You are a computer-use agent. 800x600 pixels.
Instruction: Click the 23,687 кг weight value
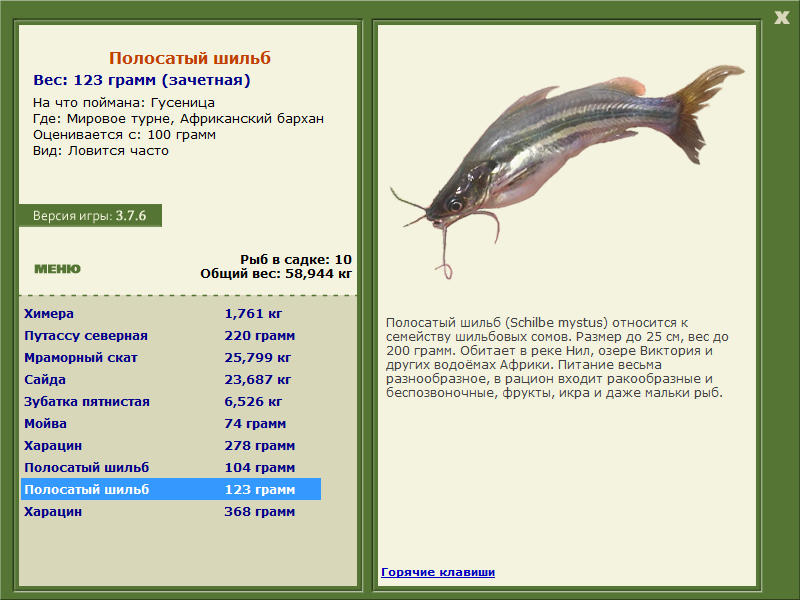click(258, 380)
